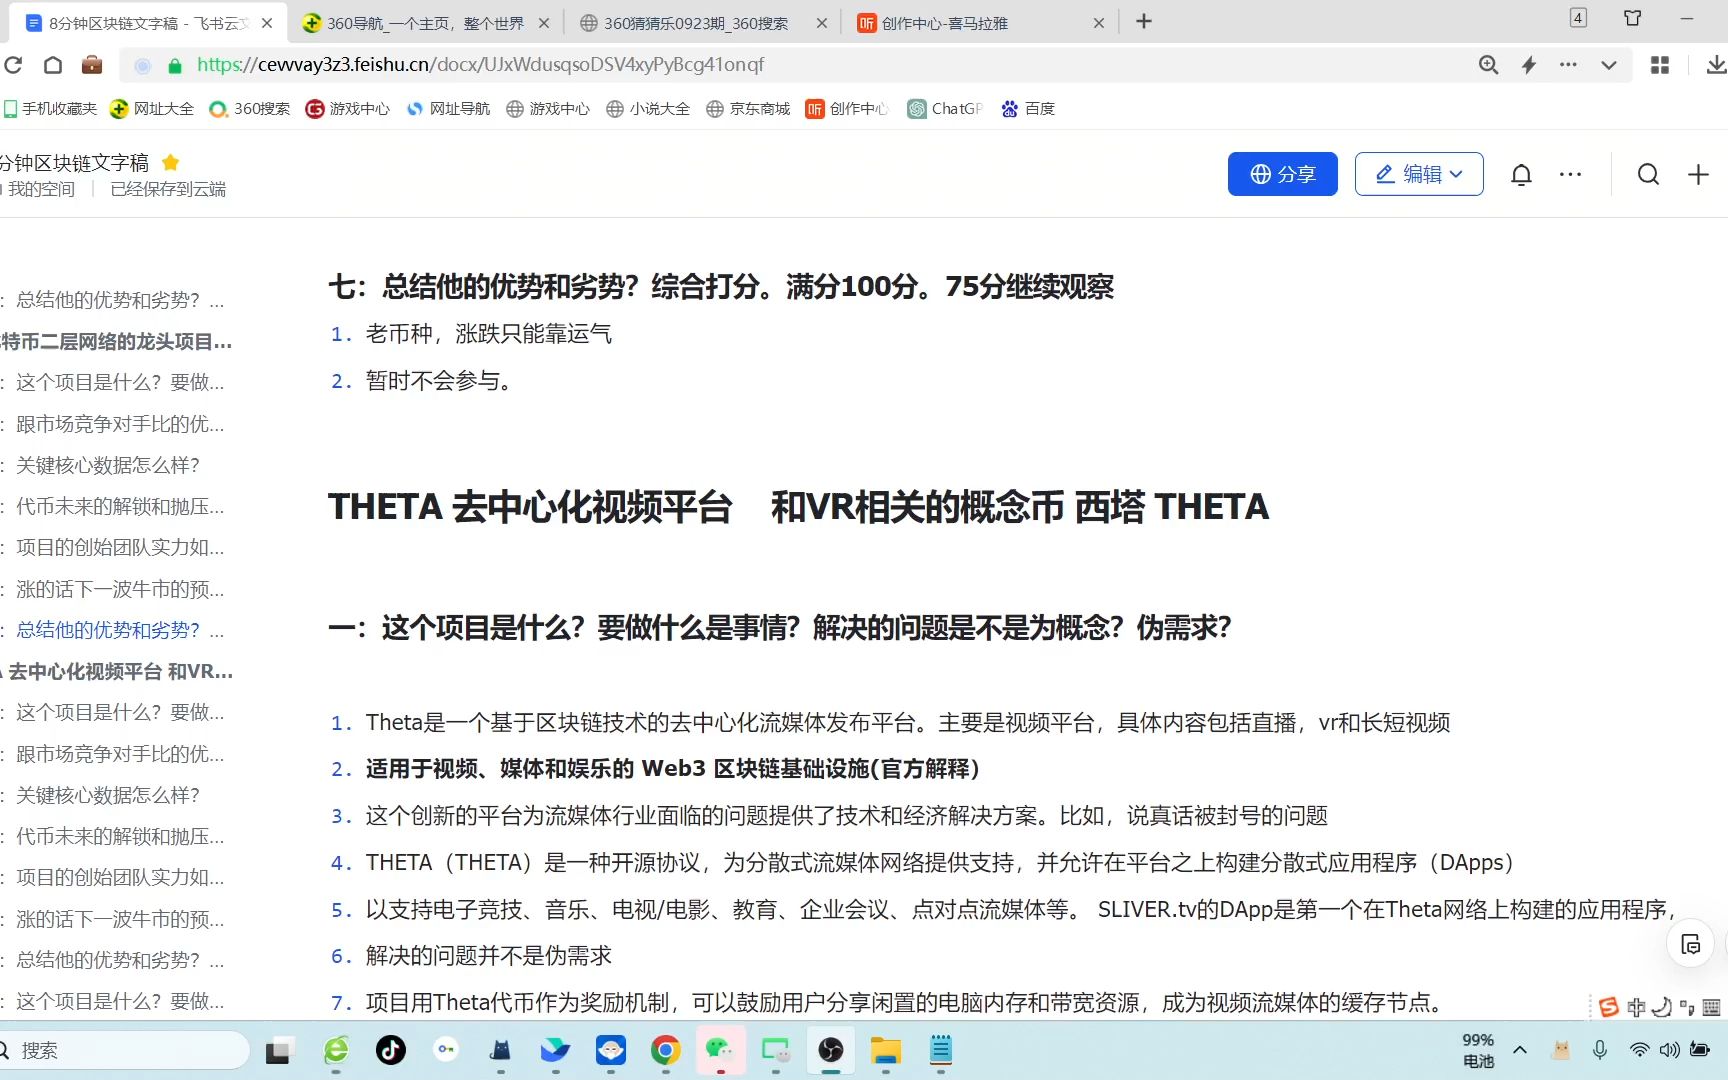Click the lightning speed mode icon
1728x1080 pixels.
(x=1528, y=65)
